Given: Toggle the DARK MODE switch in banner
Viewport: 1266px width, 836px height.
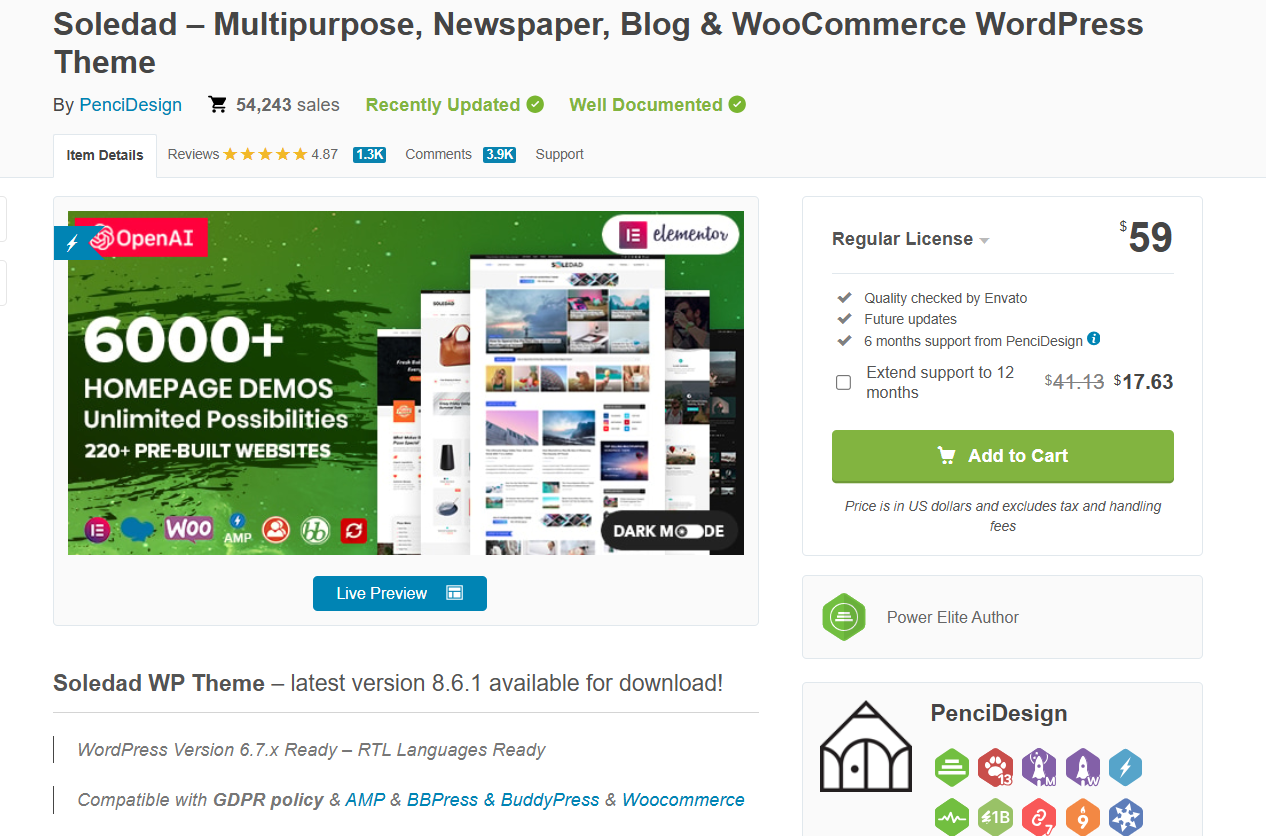Looking at the screenshot, I should tap(689, 531).
